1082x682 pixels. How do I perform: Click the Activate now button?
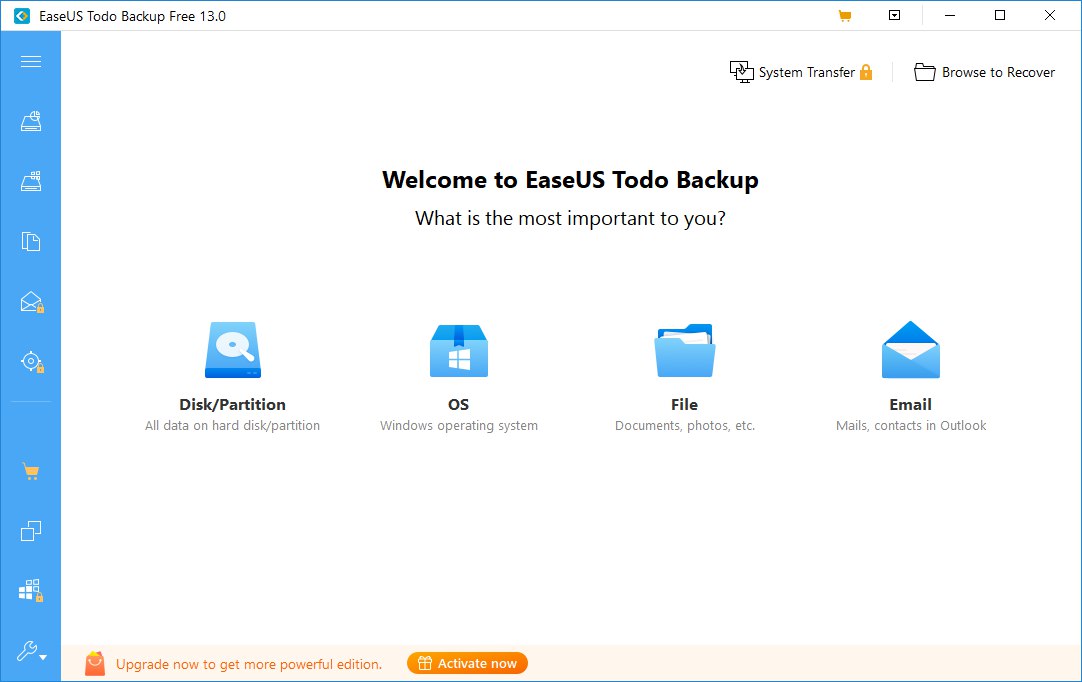[467, 663]
